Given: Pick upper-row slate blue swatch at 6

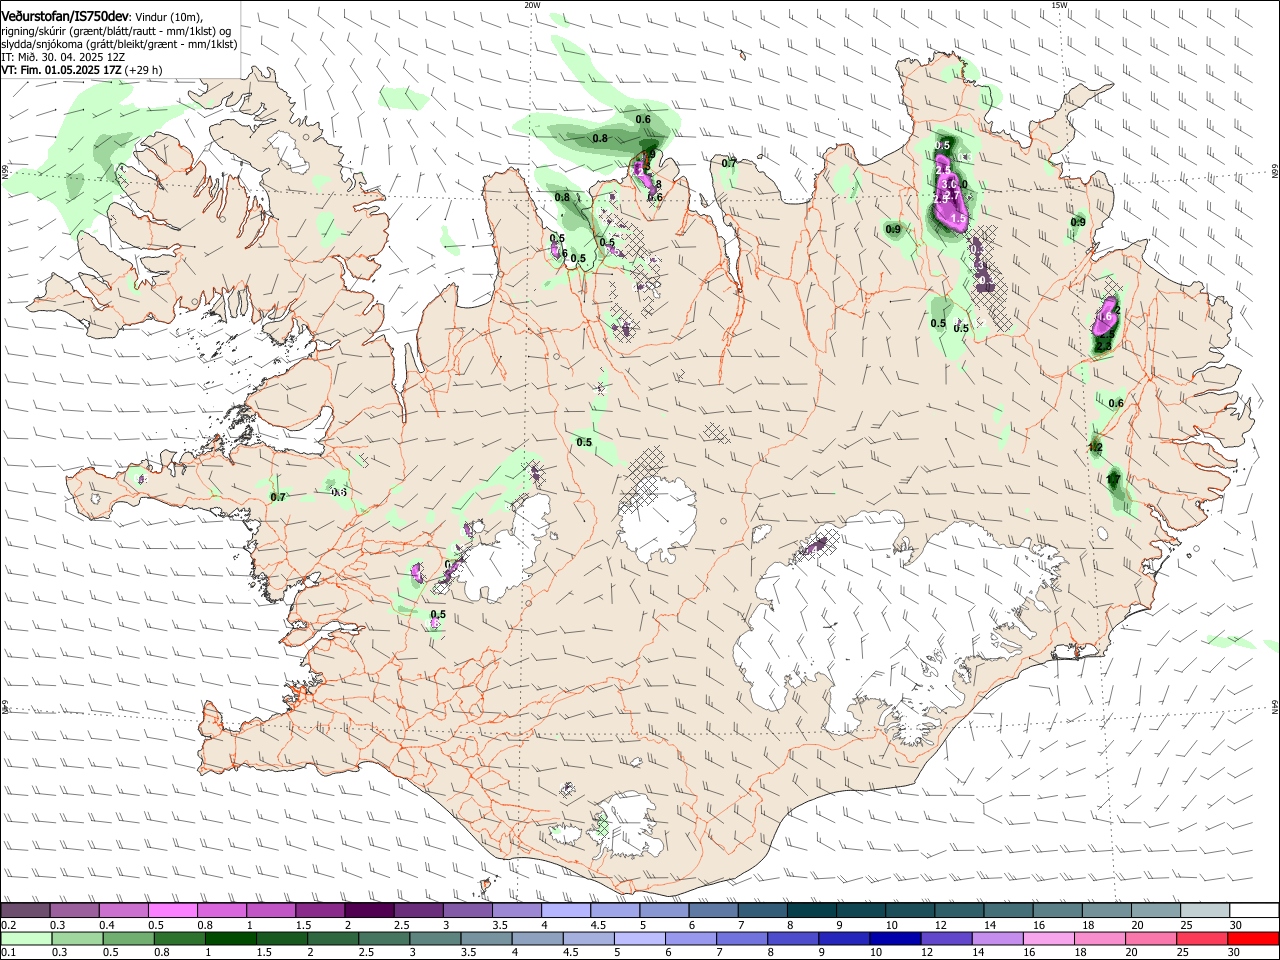Looking at the screenshot, I should (714, 911).
